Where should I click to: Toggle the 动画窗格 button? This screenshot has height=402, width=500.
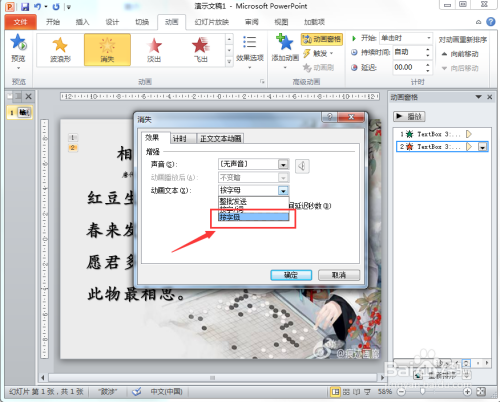point(322,39)
